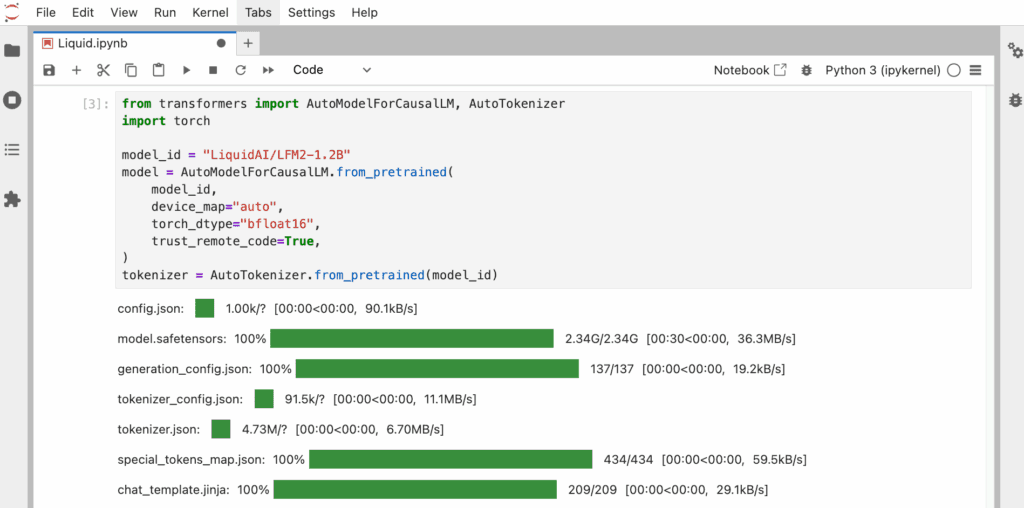
Task: Click Notebook open-in-new-window button
Action: click(750, 70)
